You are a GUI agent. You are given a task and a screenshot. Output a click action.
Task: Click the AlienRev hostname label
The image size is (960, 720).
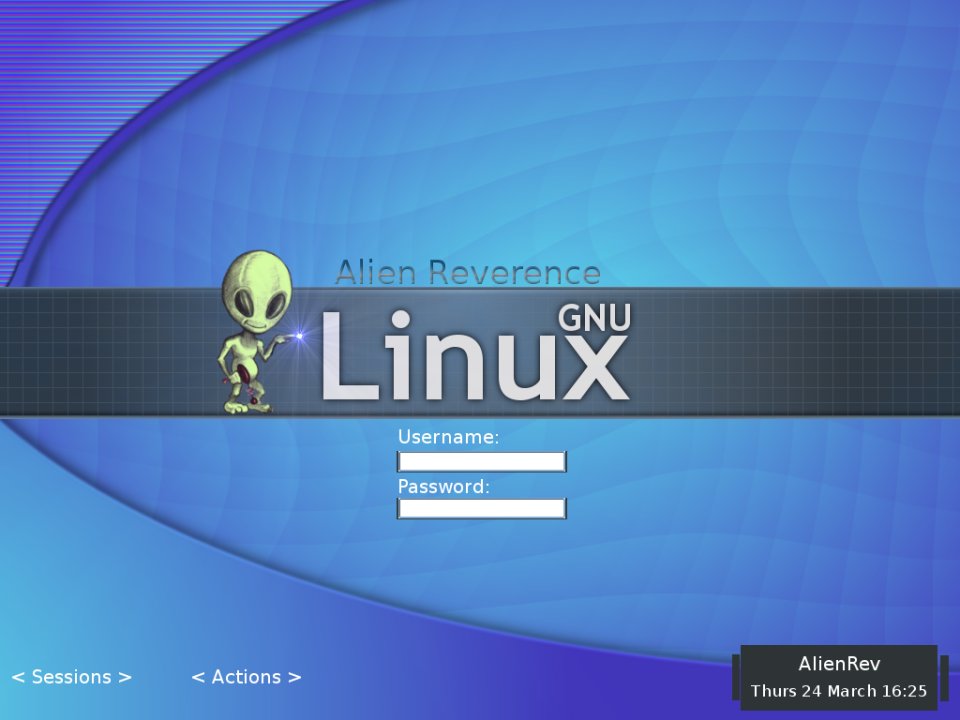[x=839, y=664]
